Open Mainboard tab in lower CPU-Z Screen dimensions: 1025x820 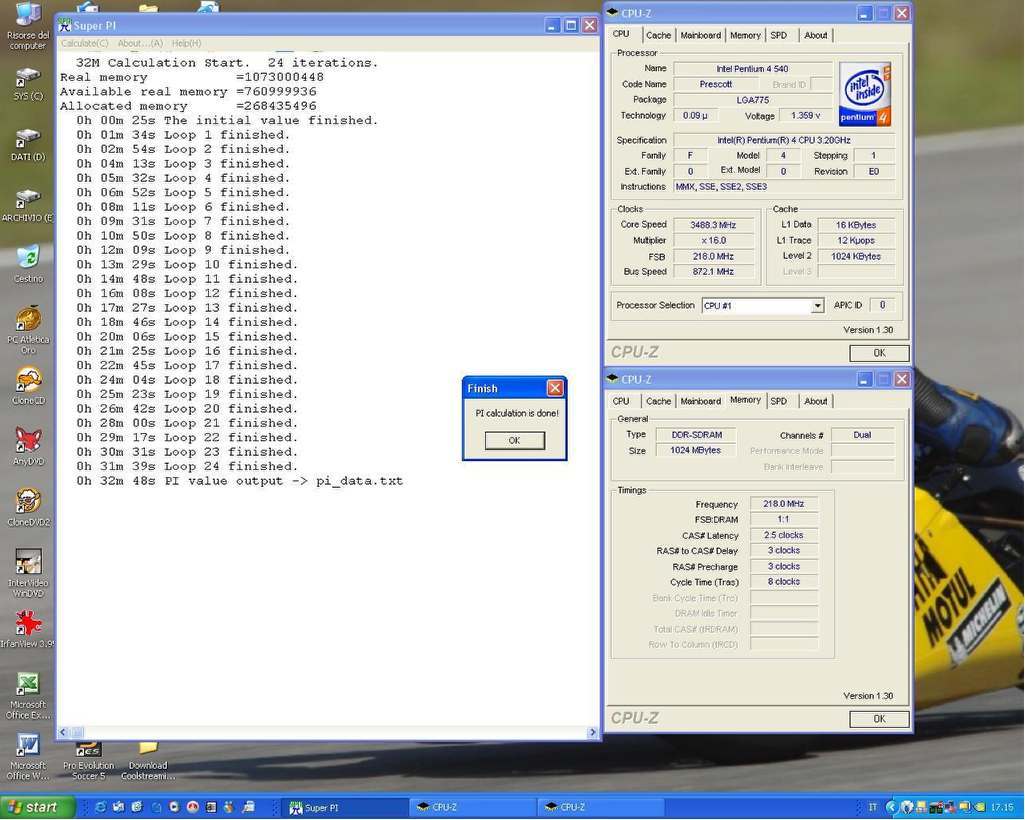click(701, 401)
